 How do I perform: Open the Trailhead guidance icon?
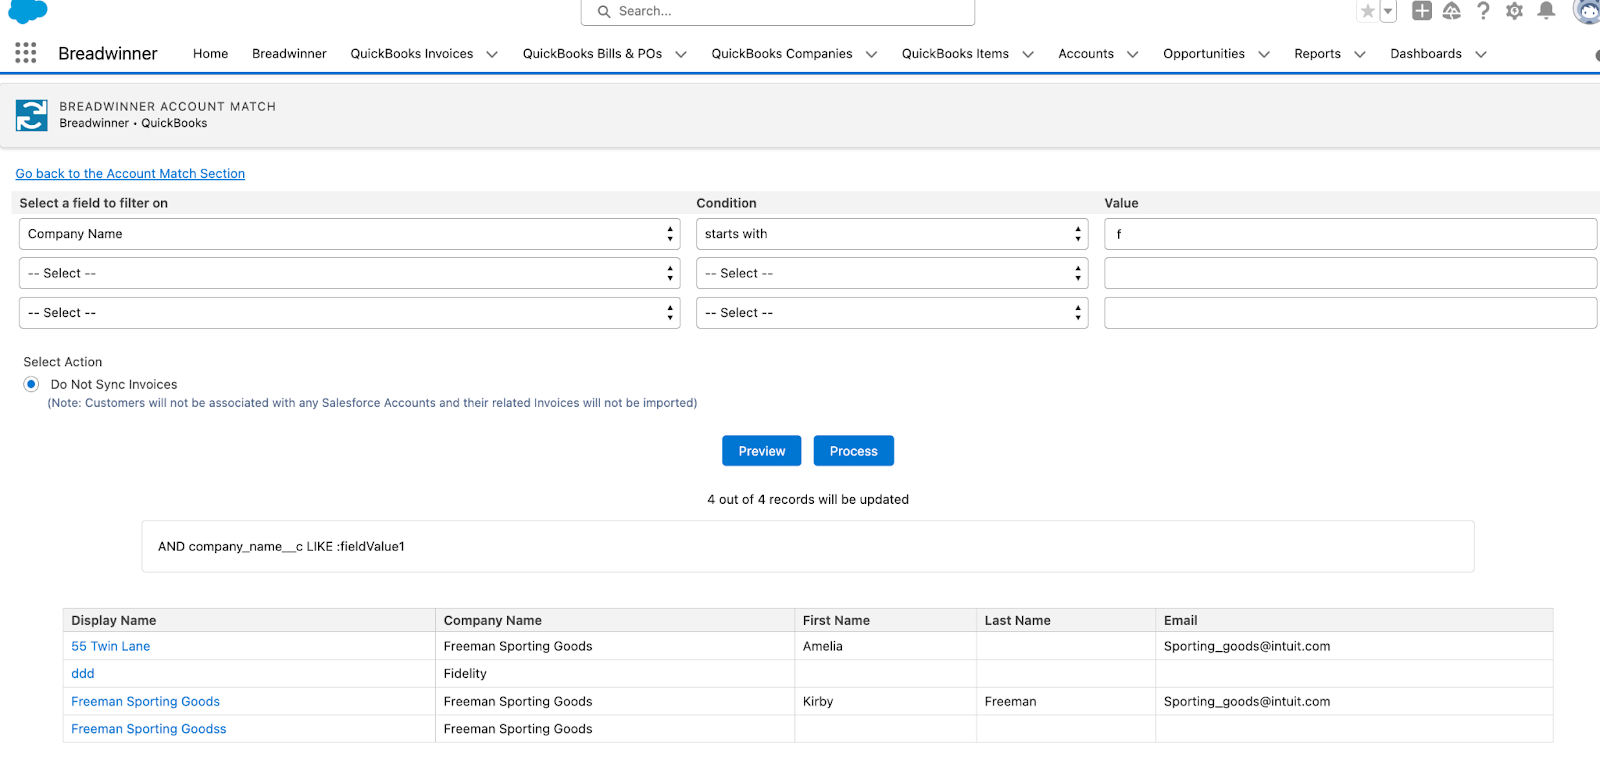tap(1452, 11)
